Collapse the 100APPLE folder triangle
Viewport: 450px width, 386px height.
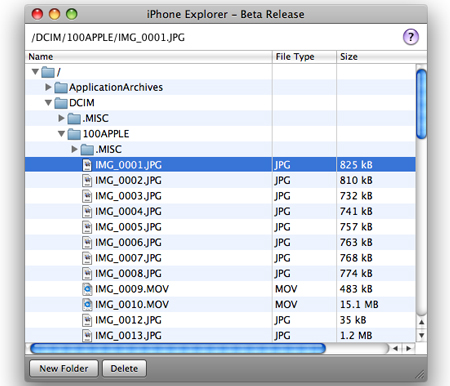[x=61, y=134]
